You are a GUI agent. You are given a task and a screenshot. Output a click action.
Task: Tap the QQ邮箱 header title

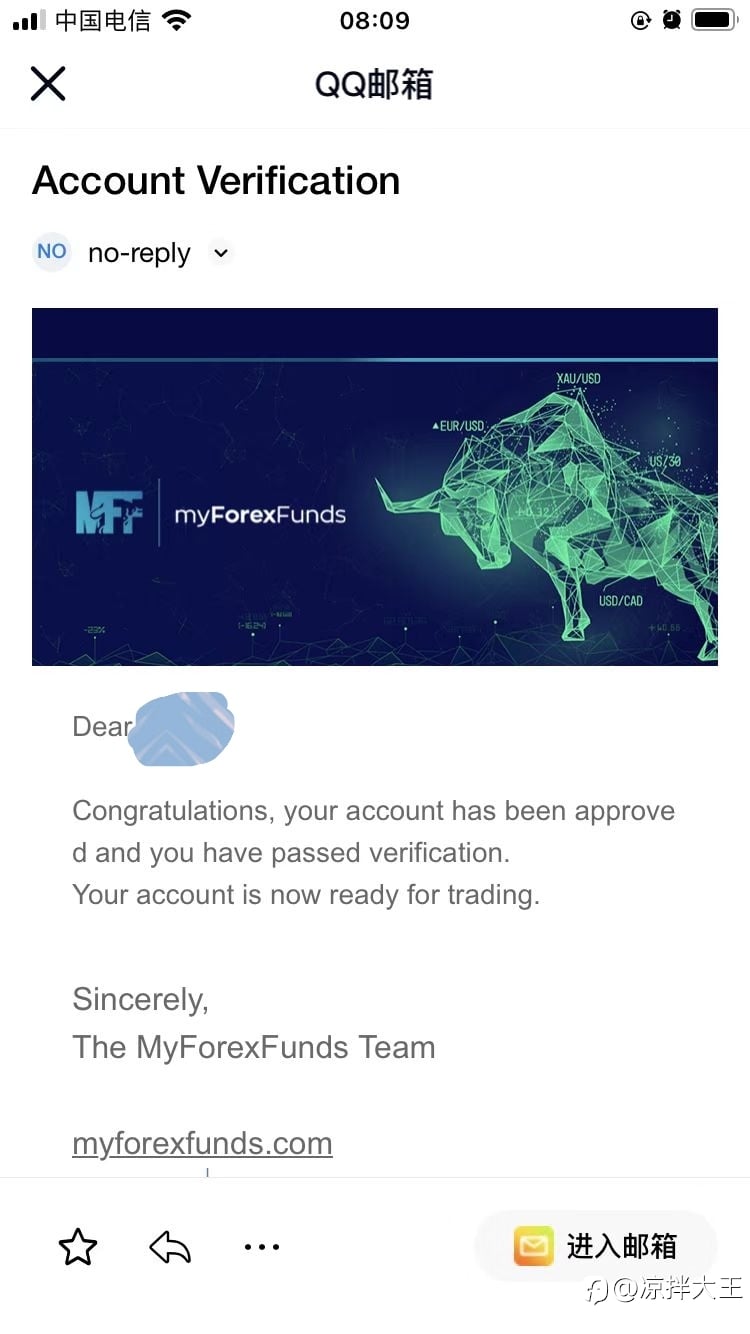coord(374,85)
